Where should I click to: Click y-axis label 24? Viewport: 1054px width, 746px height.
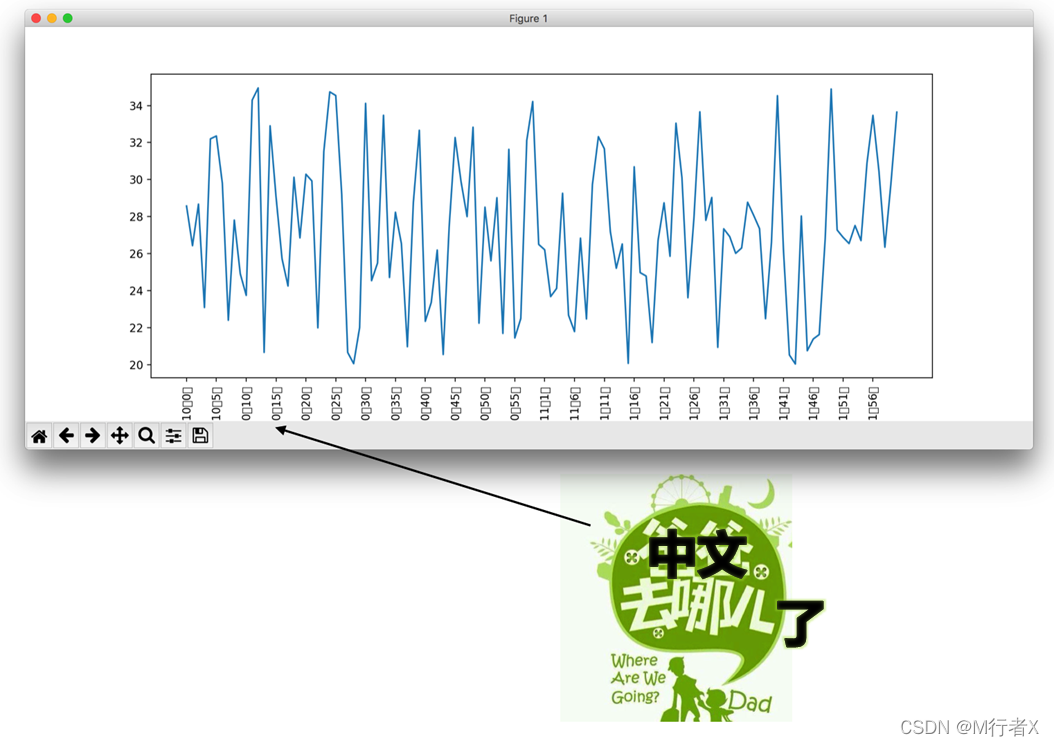click(x=136, y=290)
